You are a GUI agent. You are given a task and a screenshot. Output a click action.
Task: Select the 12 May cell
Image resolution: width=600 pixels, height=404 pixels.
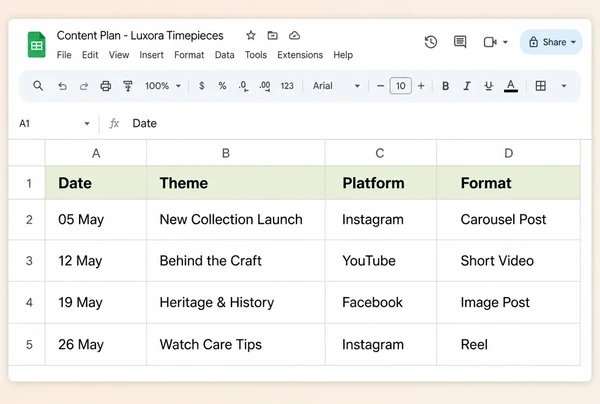96,261
